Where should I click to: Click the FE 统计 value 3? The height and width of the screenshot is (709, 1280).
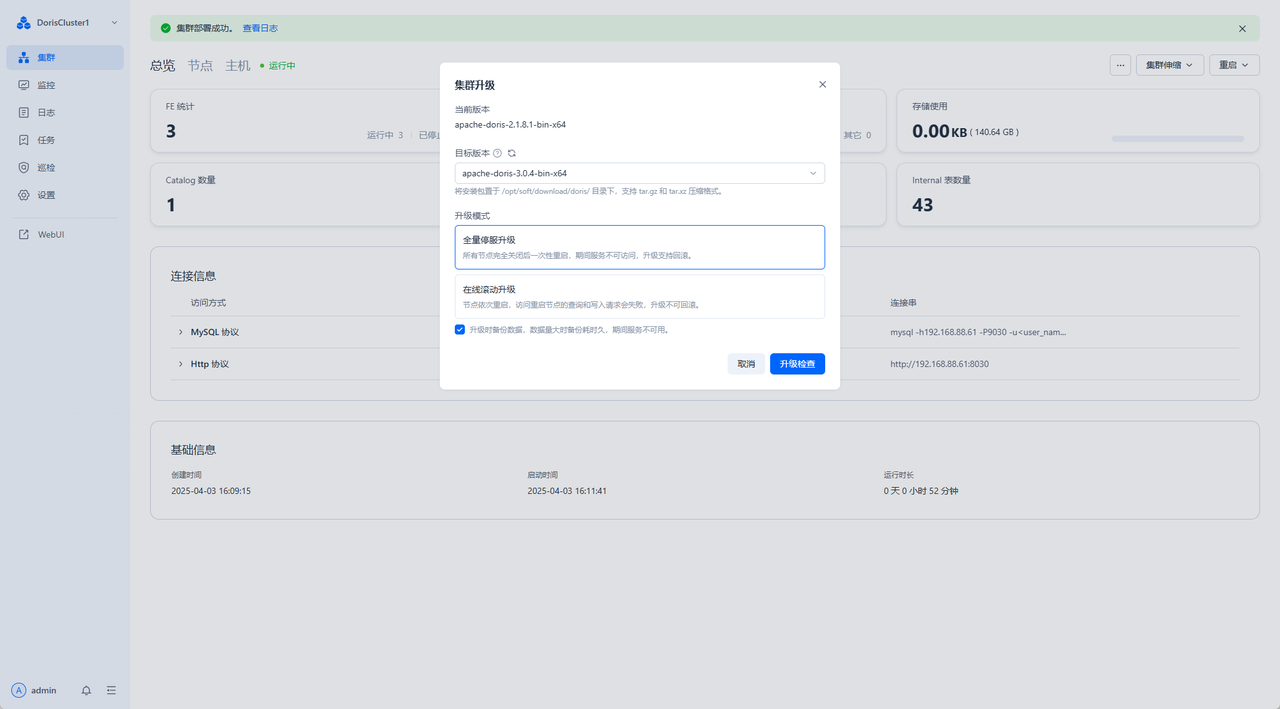tap(171, 131)
